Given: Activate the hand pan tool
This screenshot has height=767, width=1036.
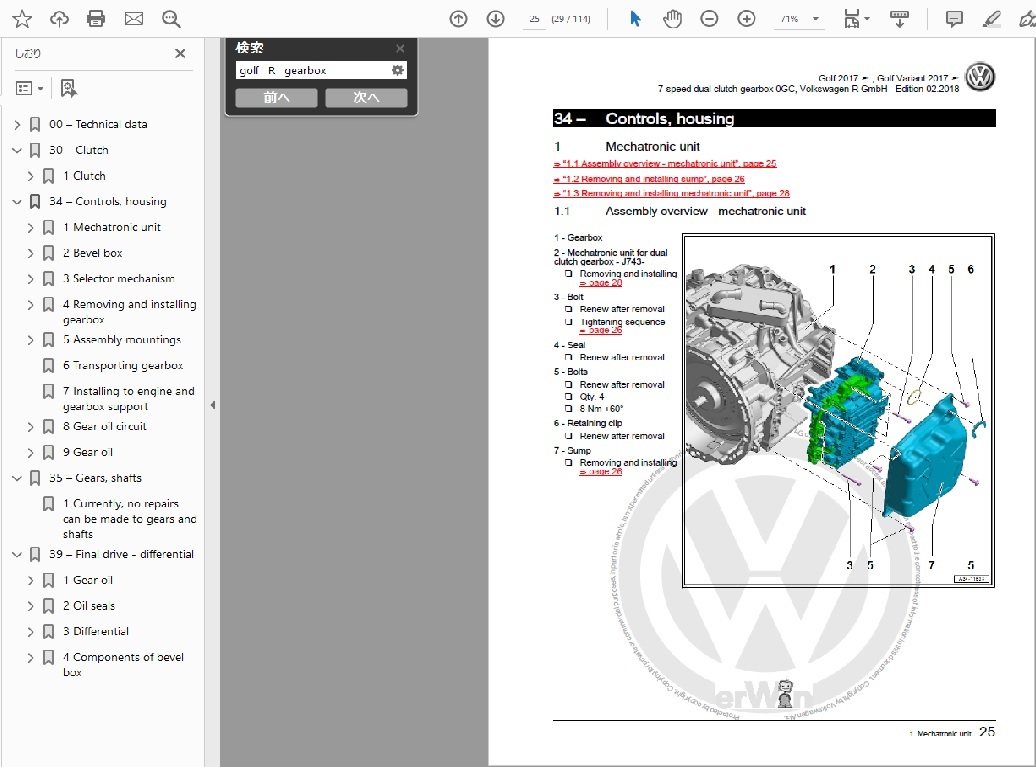Looking at the screenshot, I should click(672, 18).
